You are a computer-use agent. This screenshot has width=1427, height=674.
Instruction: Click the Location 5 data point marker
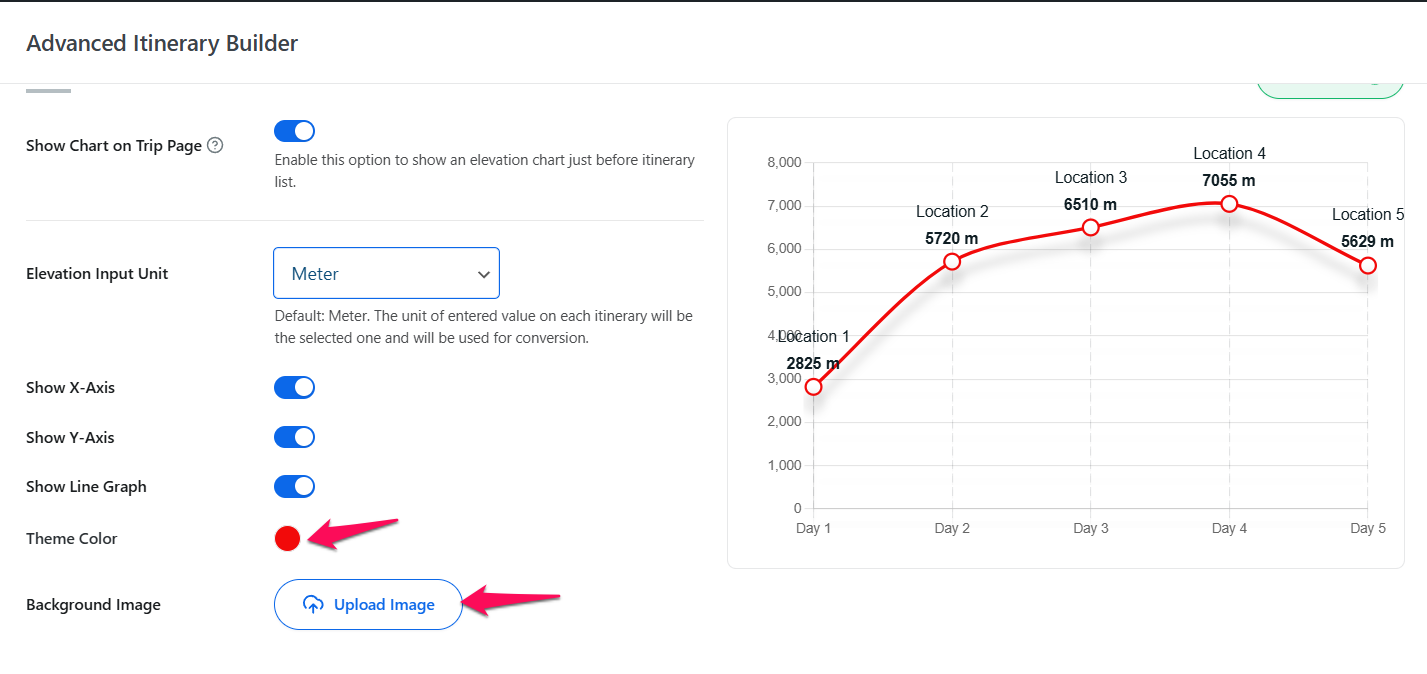[1367, 265]
